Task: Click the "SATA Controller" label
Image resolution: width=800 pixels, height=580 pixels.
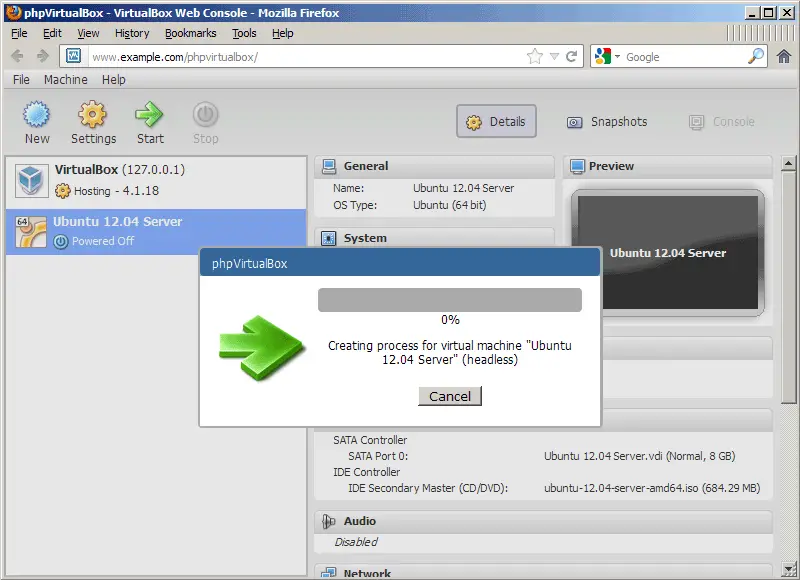Action: 370,440
